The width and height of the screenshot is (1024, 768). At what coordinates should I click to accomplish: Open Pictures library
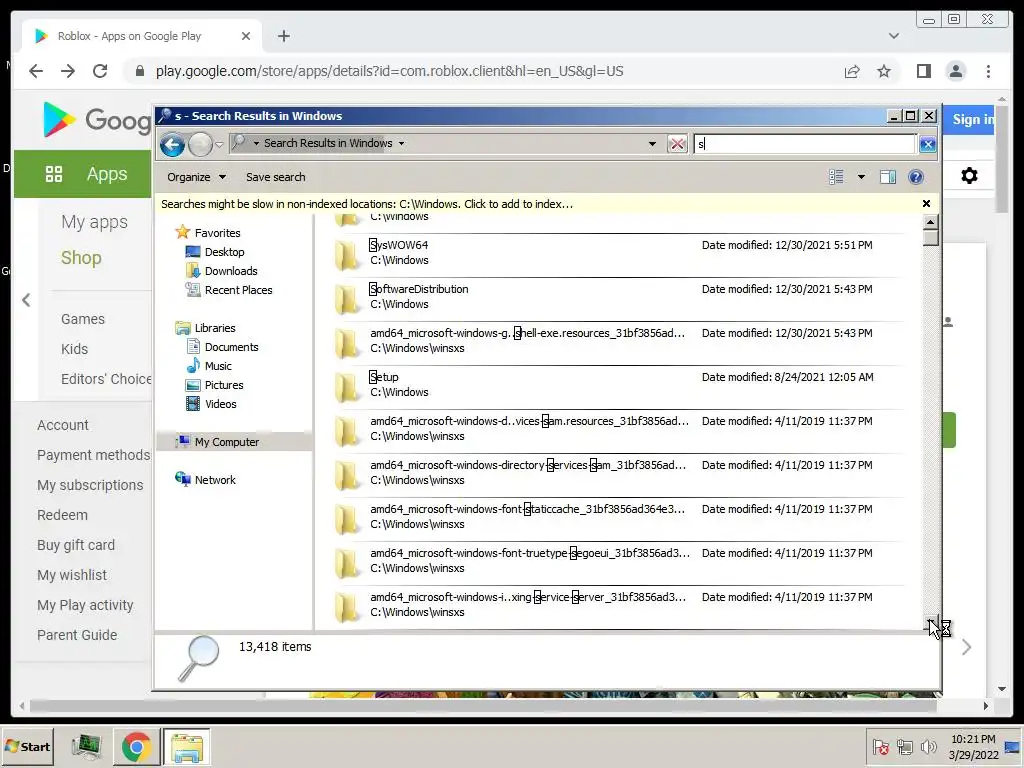coord(224,385)
